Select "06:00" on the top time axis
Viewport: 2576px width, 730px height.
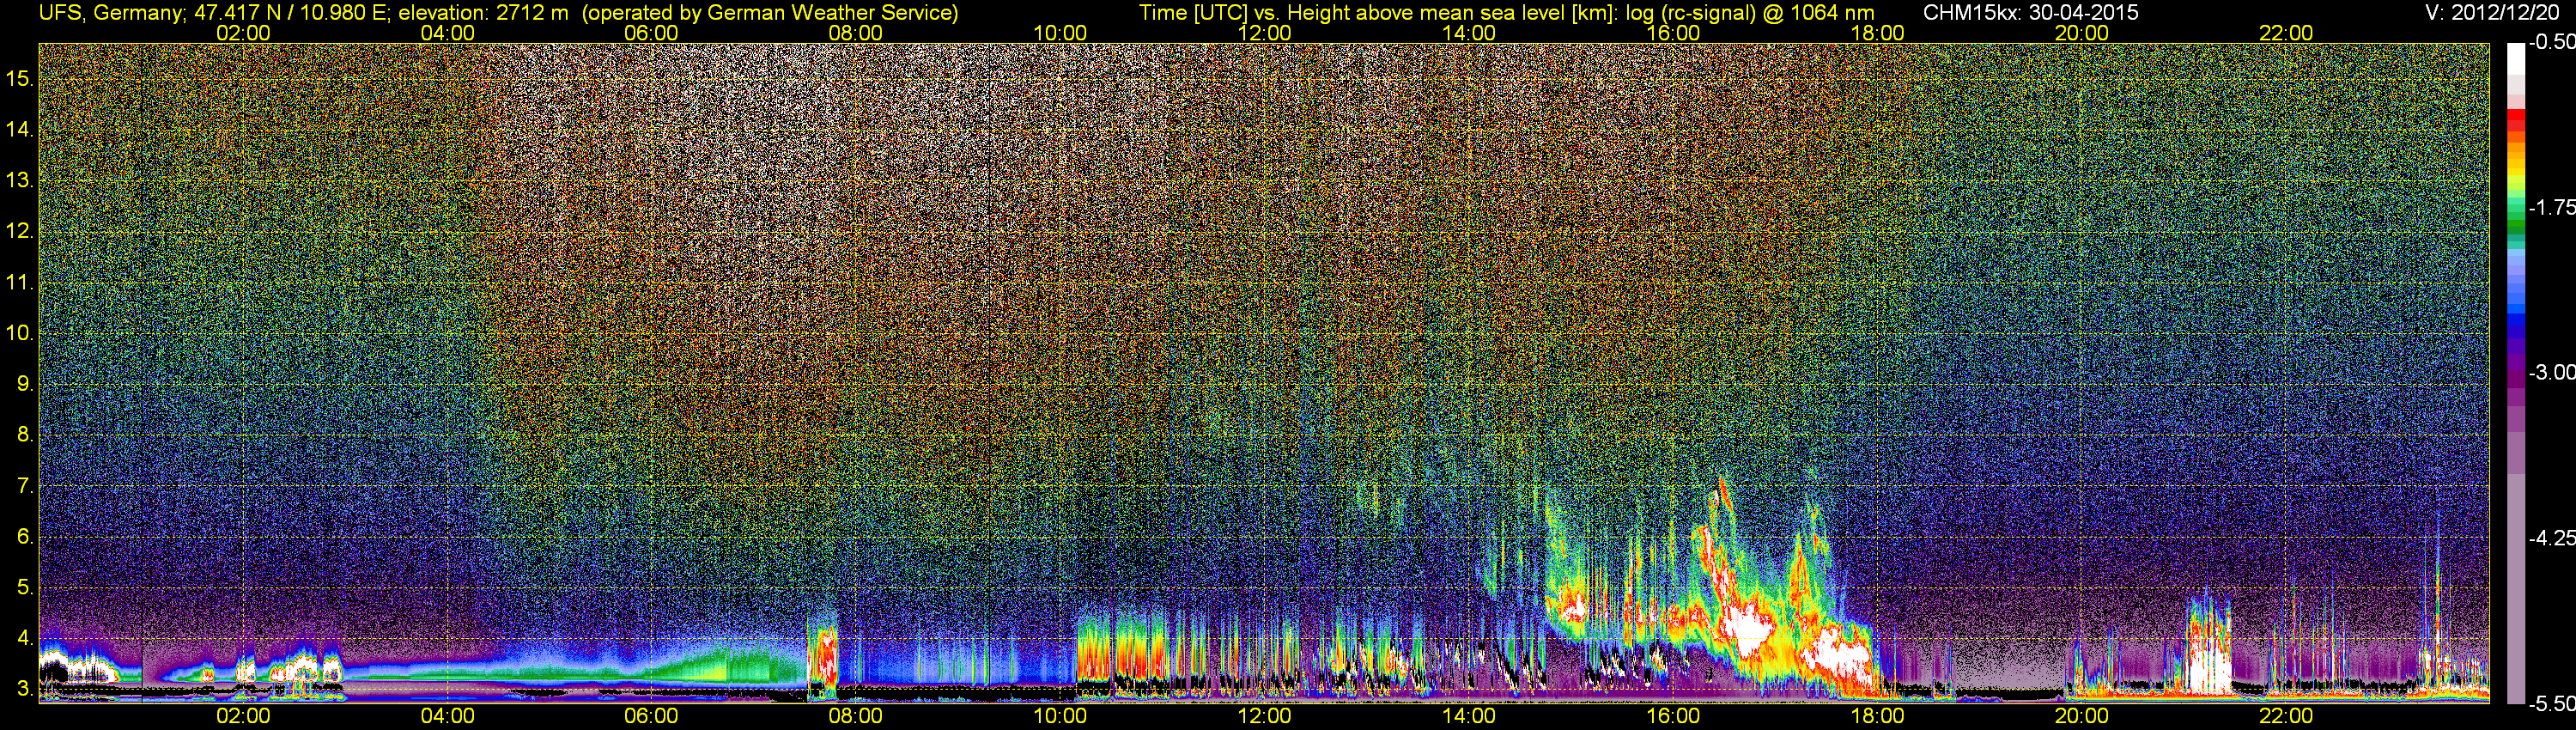pos(651,33)
